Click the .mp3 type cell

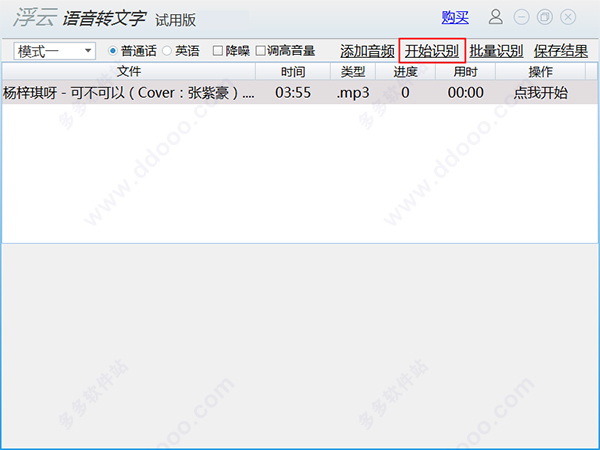point(353,93)
